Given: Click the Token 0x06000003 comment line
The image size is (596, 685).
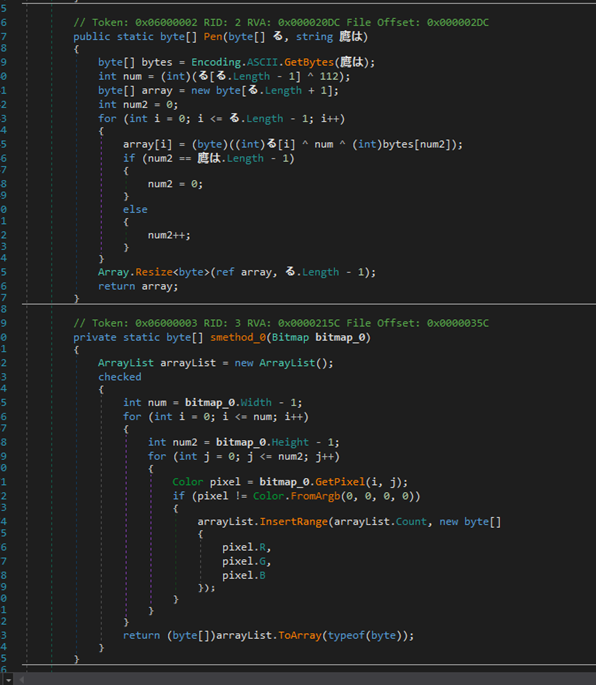Looking at the screenshot, I should click(x=281, y=323).
